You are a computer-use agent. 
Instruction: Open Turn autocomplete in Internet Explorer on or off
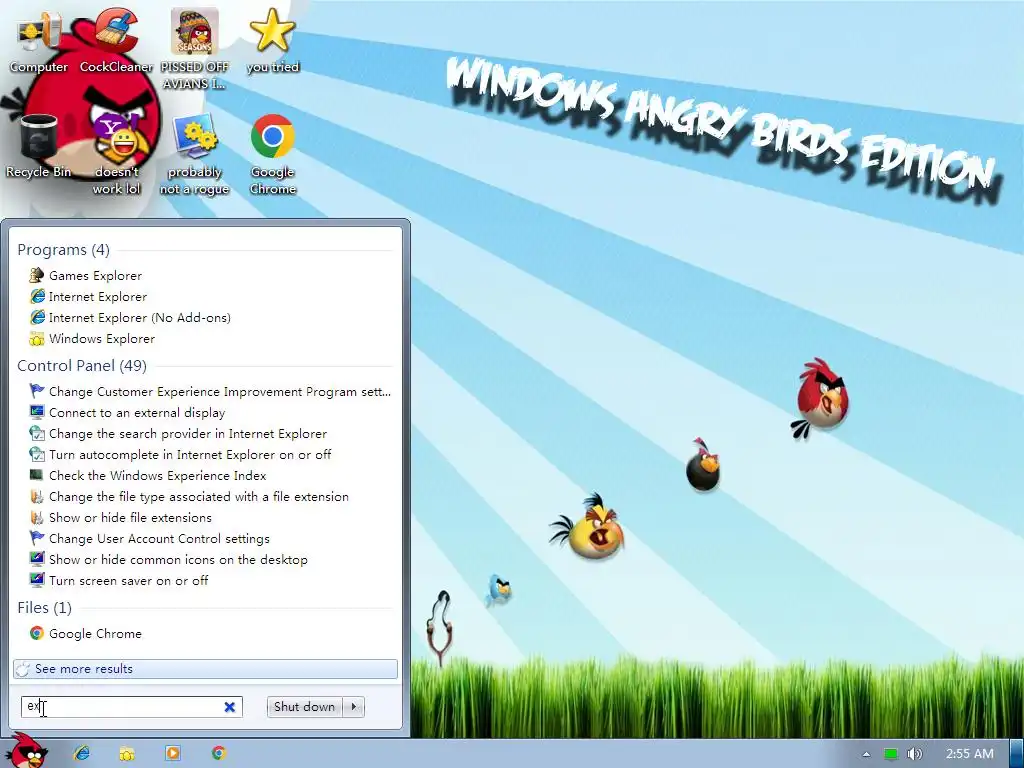coord(181,455)
